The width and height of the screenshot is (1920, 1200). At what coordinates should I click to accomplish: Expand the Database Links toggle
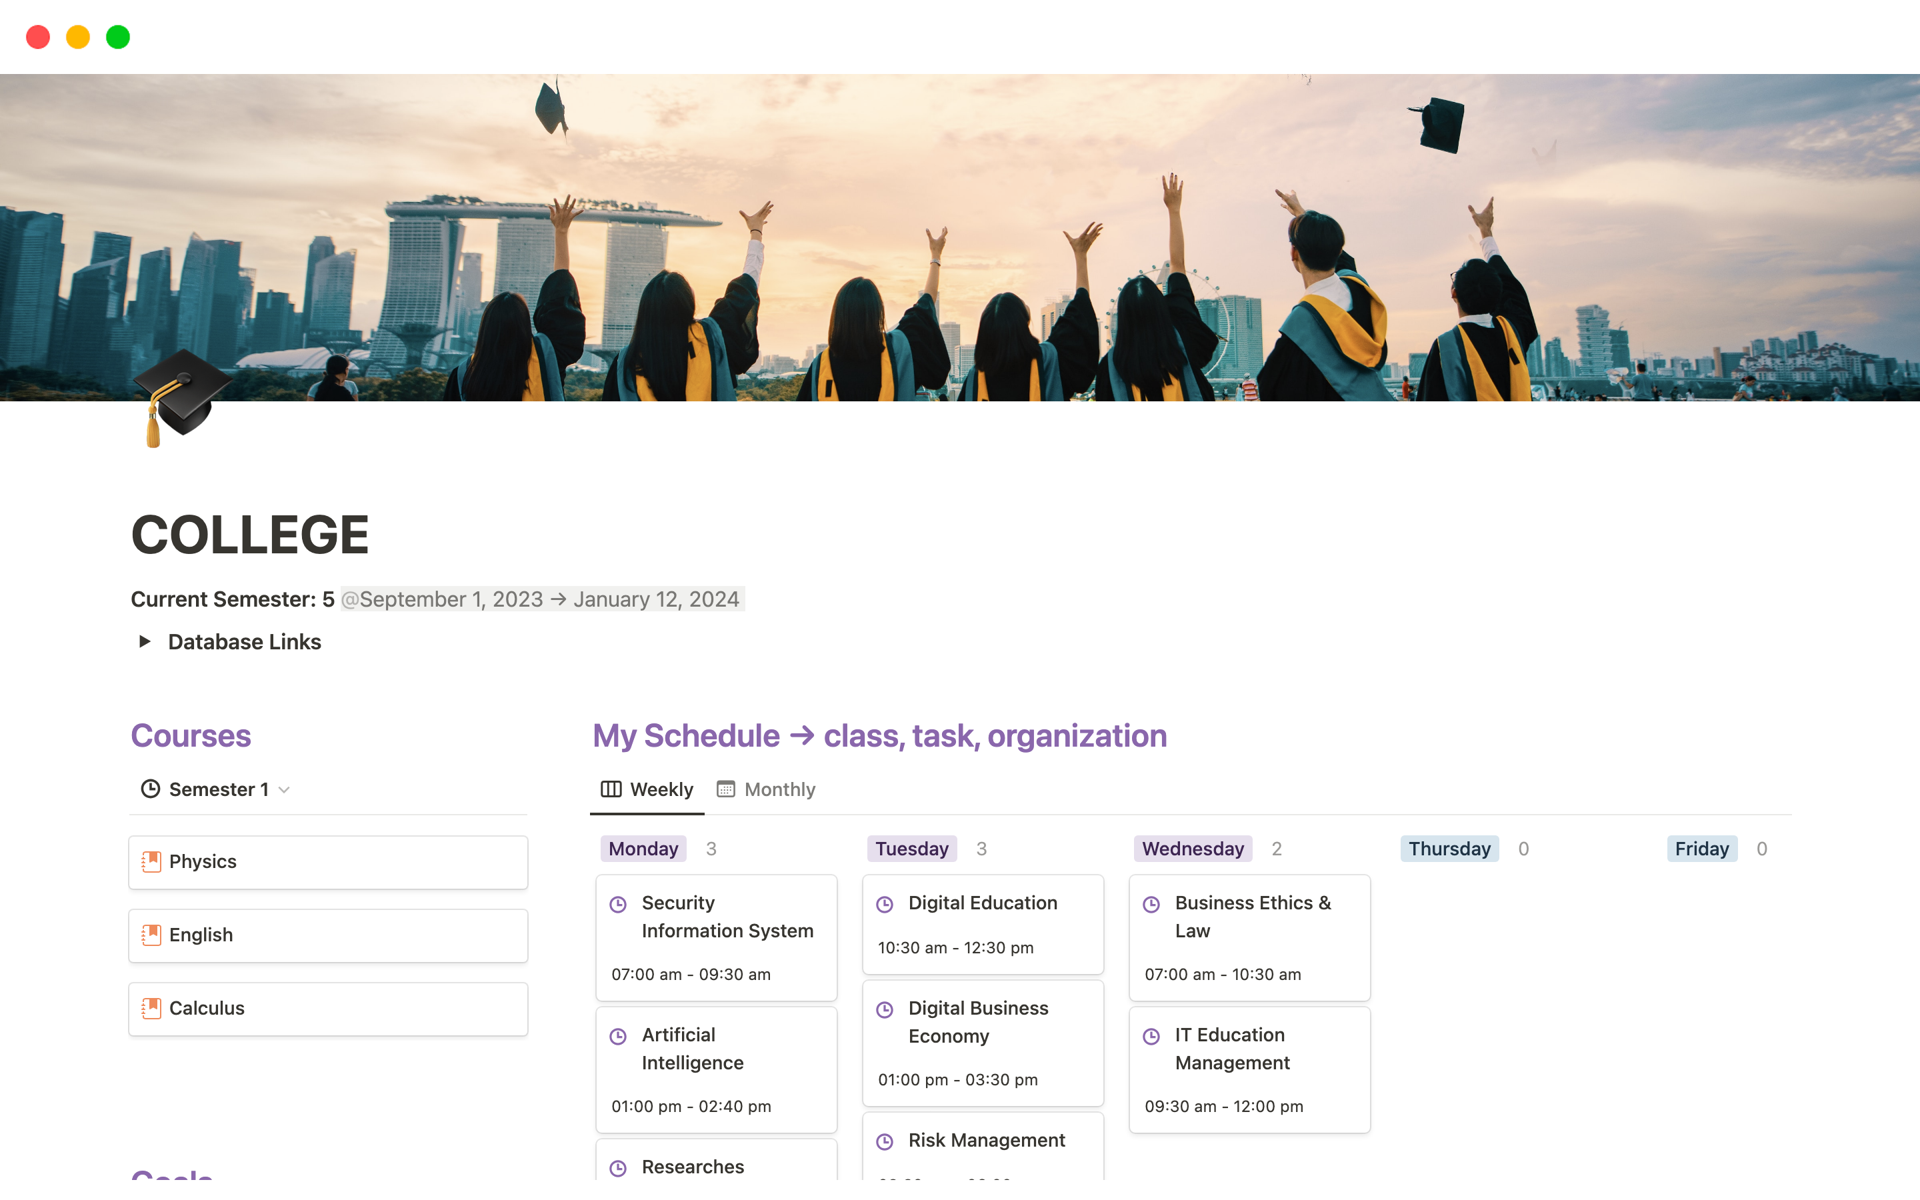pos(144,641)
